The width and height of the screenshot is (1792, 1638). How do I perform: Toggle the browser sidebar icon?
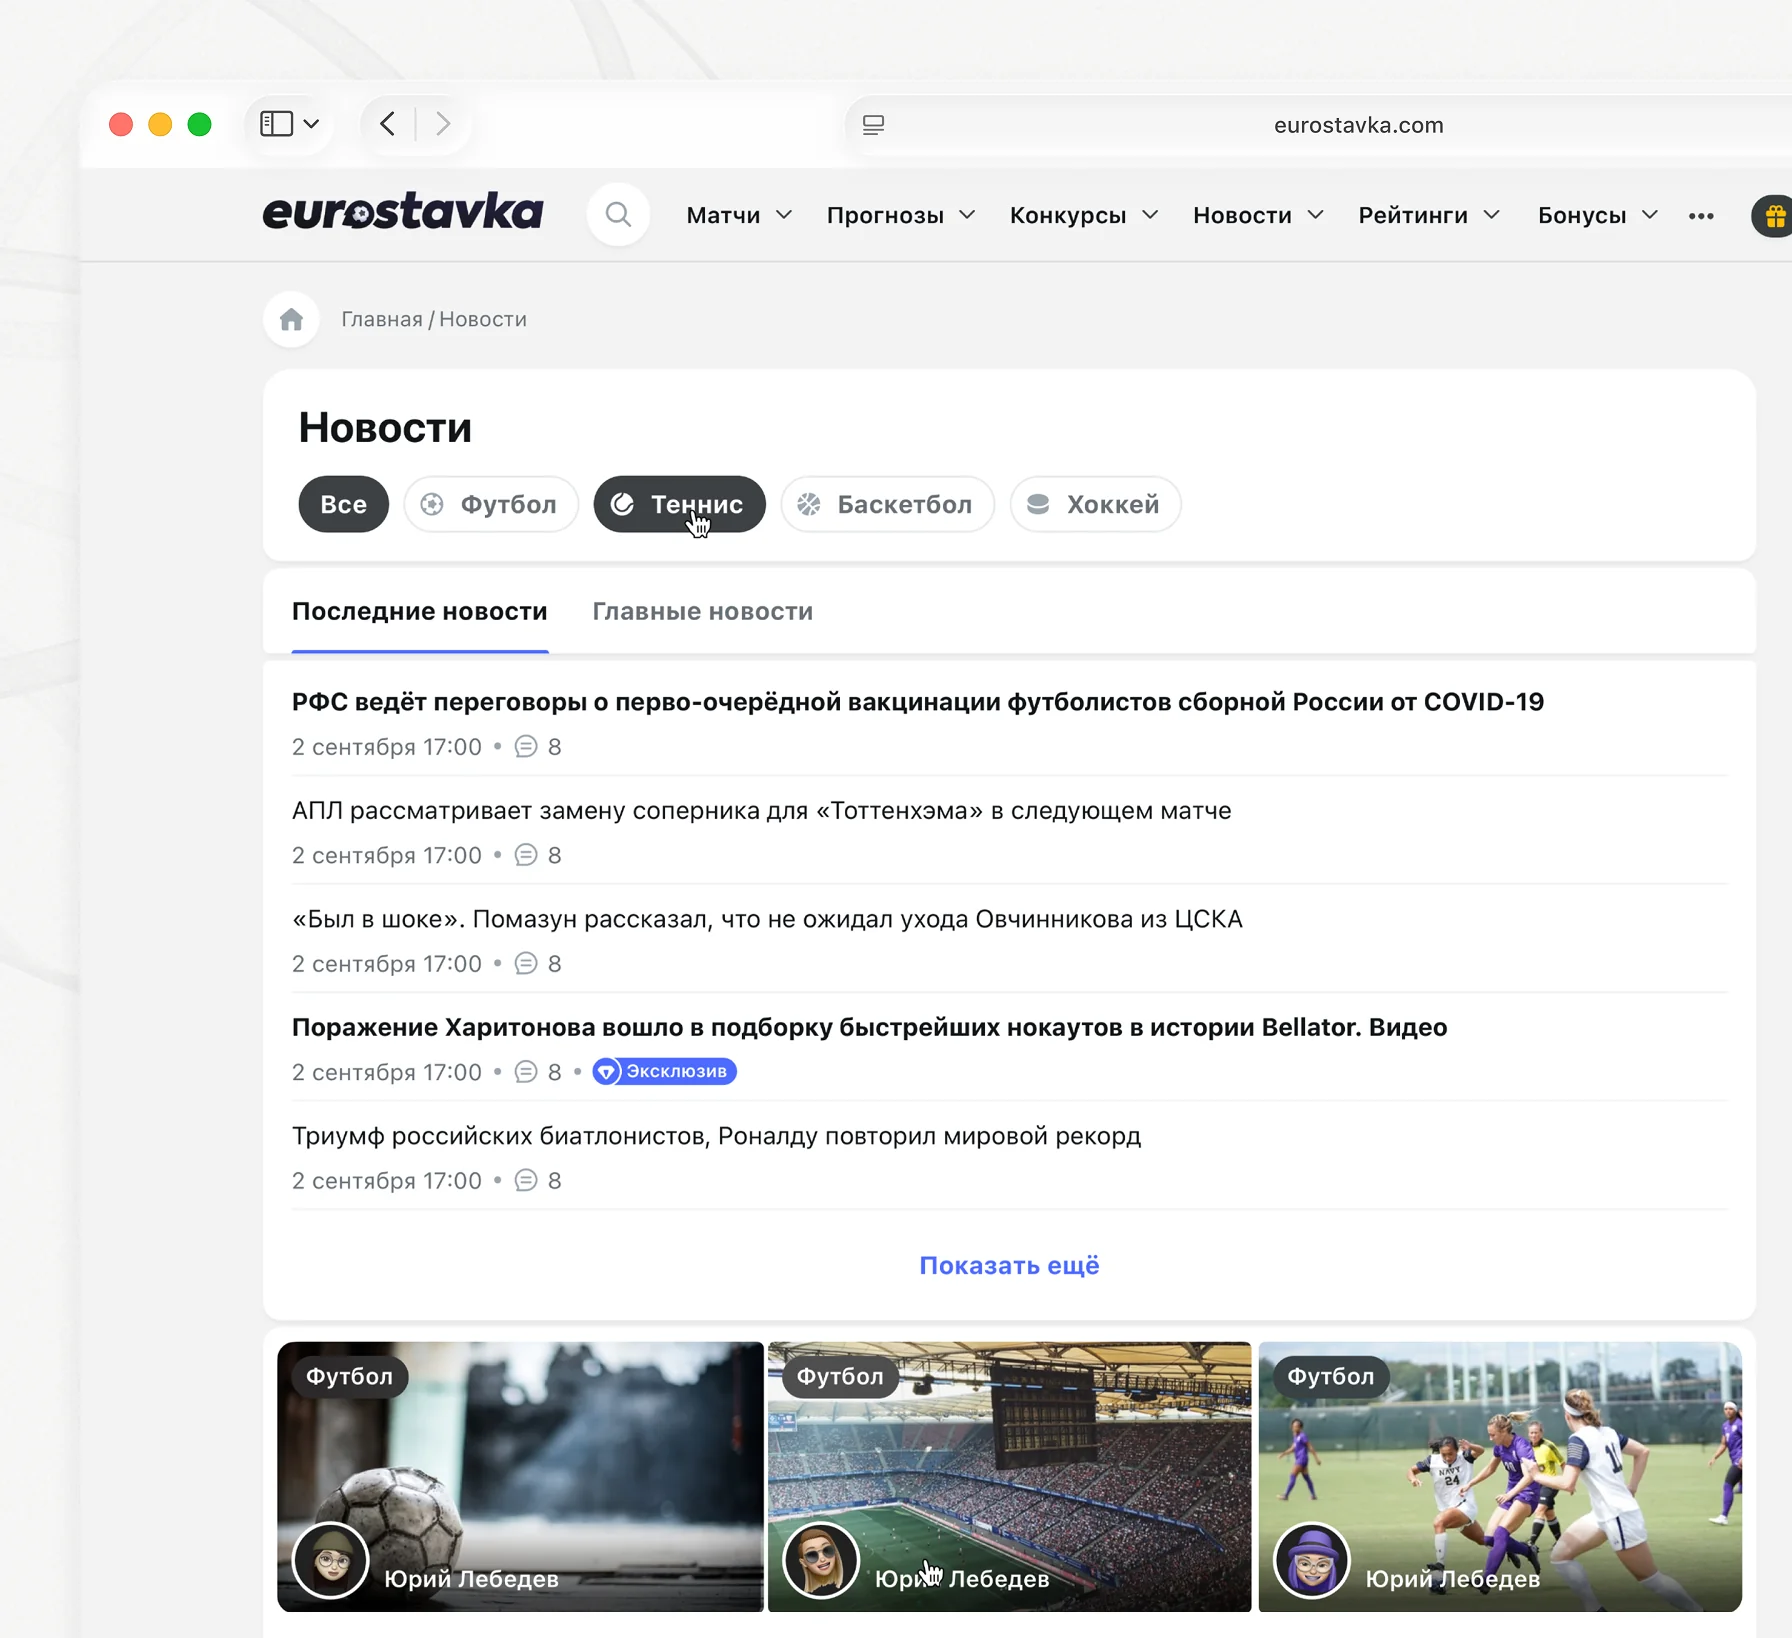coord(276,124)
